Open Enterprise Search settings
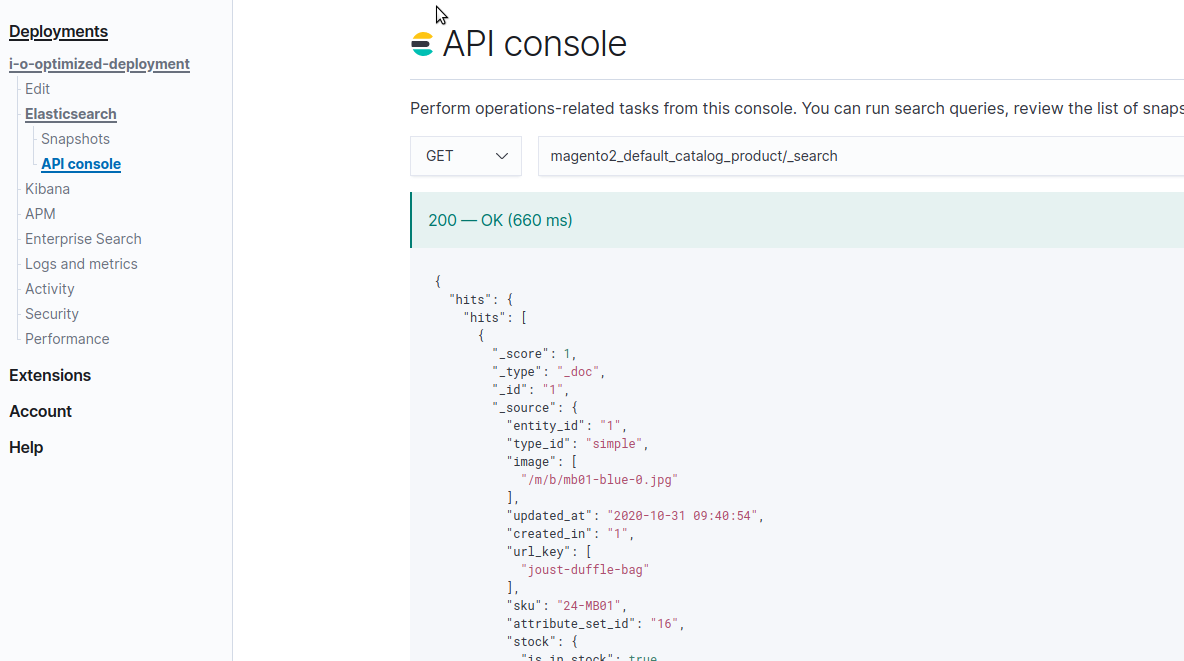 (x=83, y=238)
